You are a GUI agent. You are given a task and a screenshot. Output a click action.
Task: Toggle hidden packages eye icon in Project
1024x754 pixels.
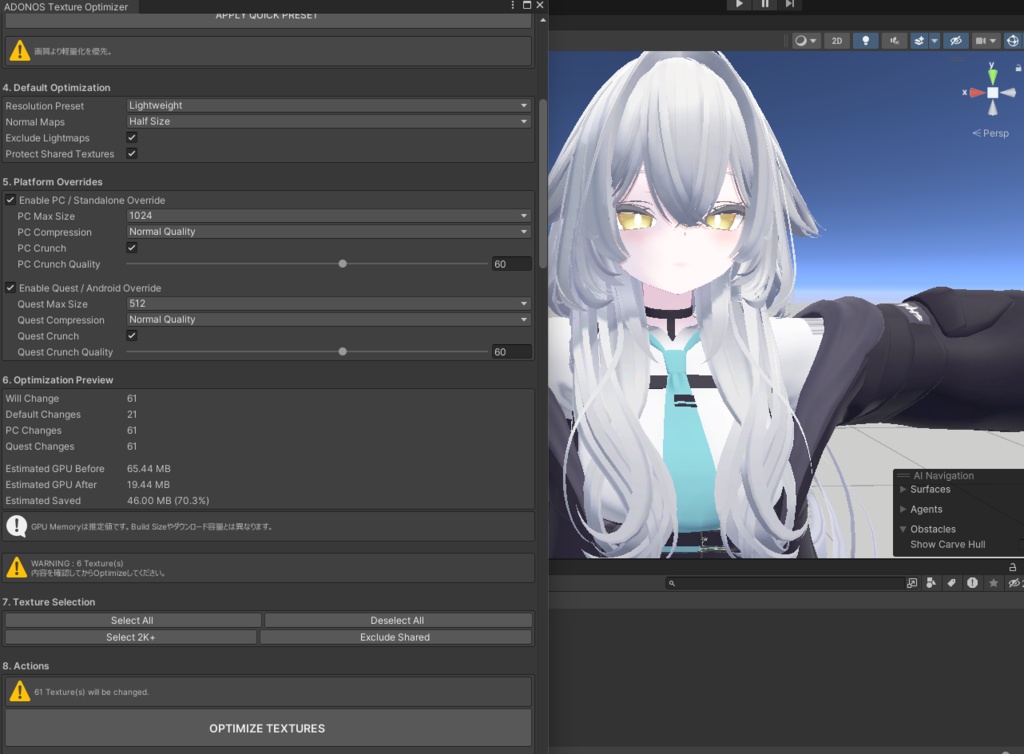click(x=1014, y=583)
